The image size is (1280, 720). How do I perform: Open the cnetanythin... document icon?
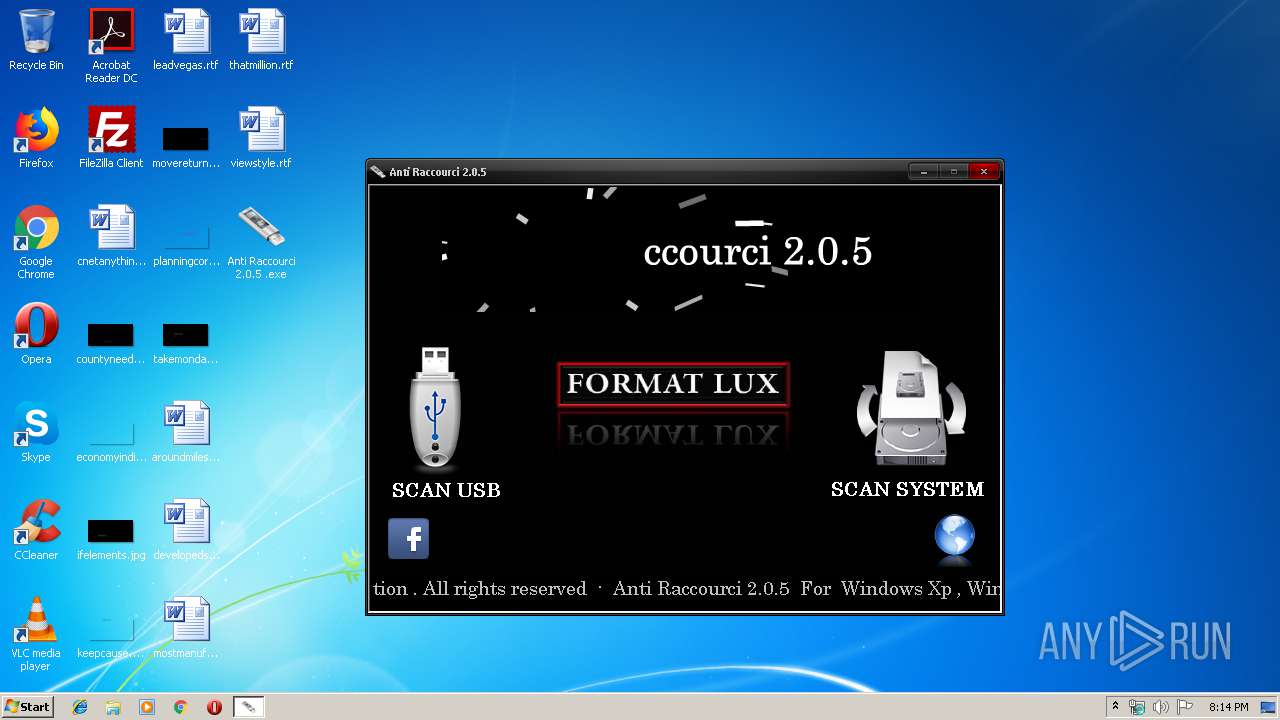[x=111, y=236]
